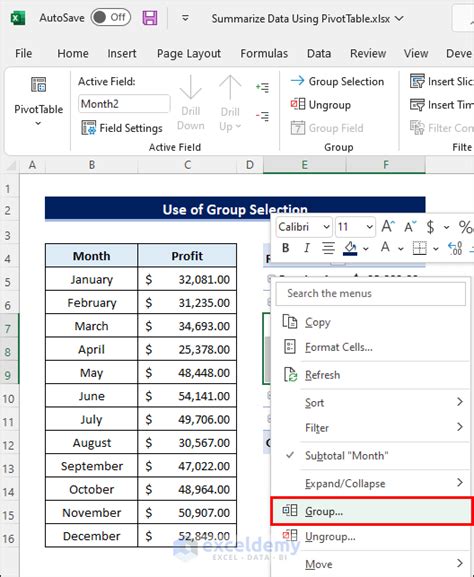Click the Select All corner triangle
Image resolution: width=474 pixels, height=577 pixels.
coord(11,165)
